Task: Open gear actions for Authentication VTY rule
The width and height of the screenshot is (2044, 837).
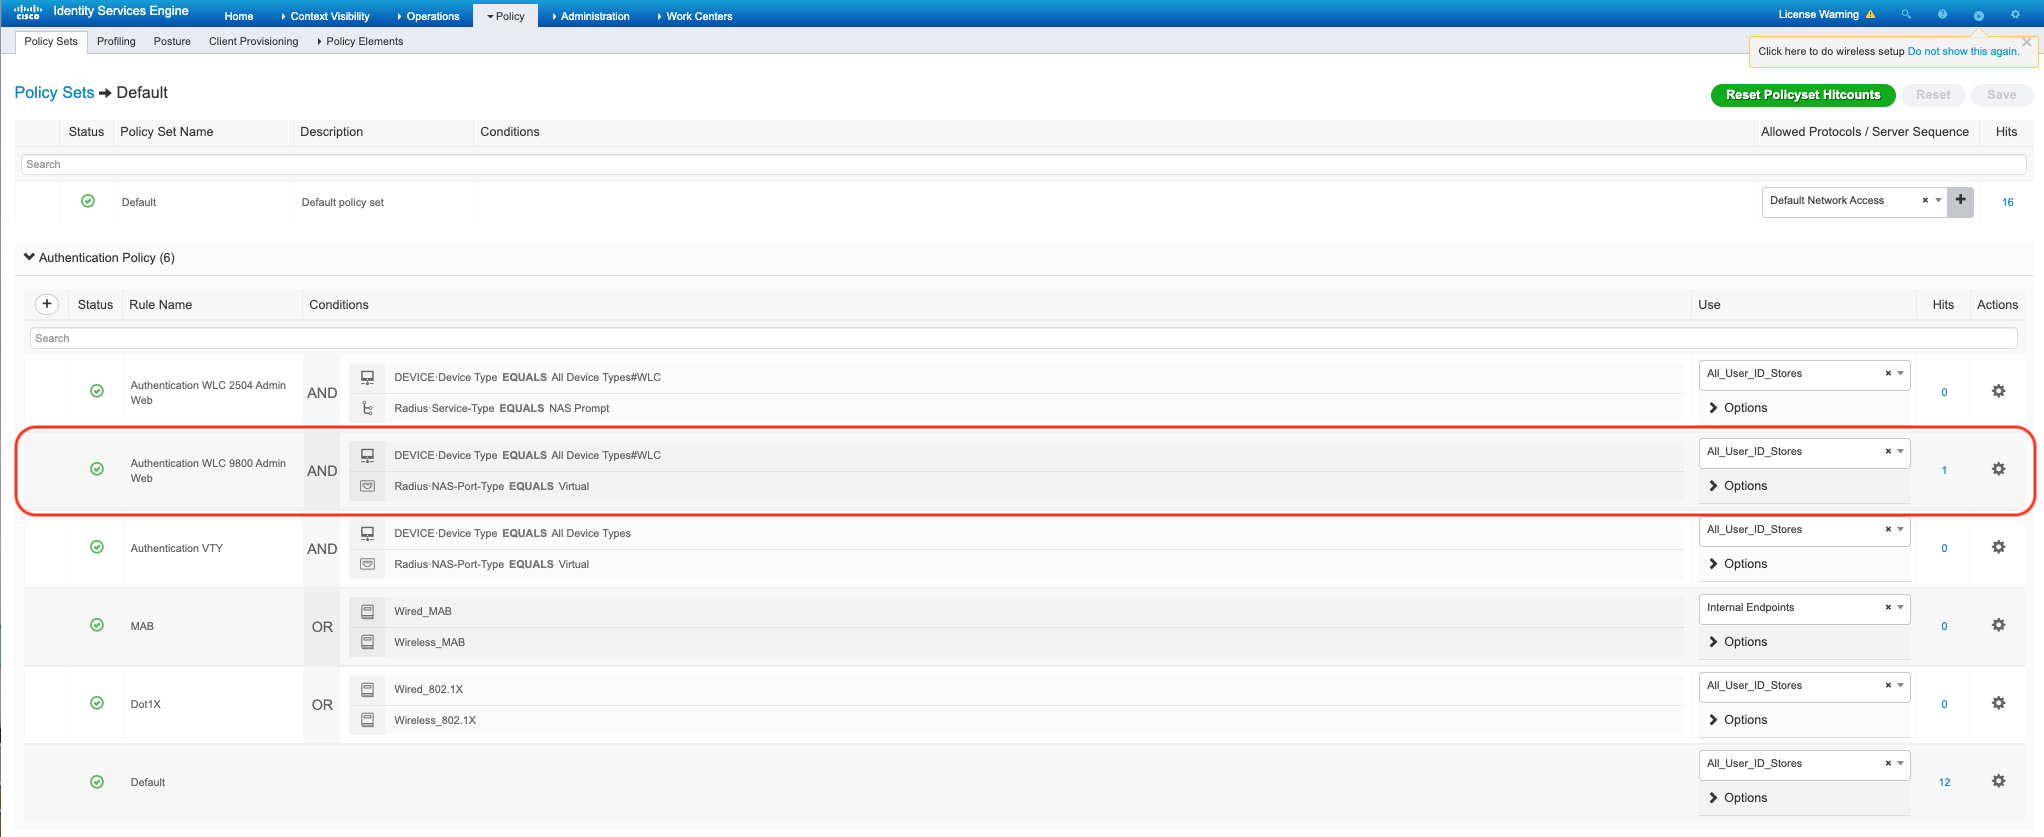Action: point(1998,547)
